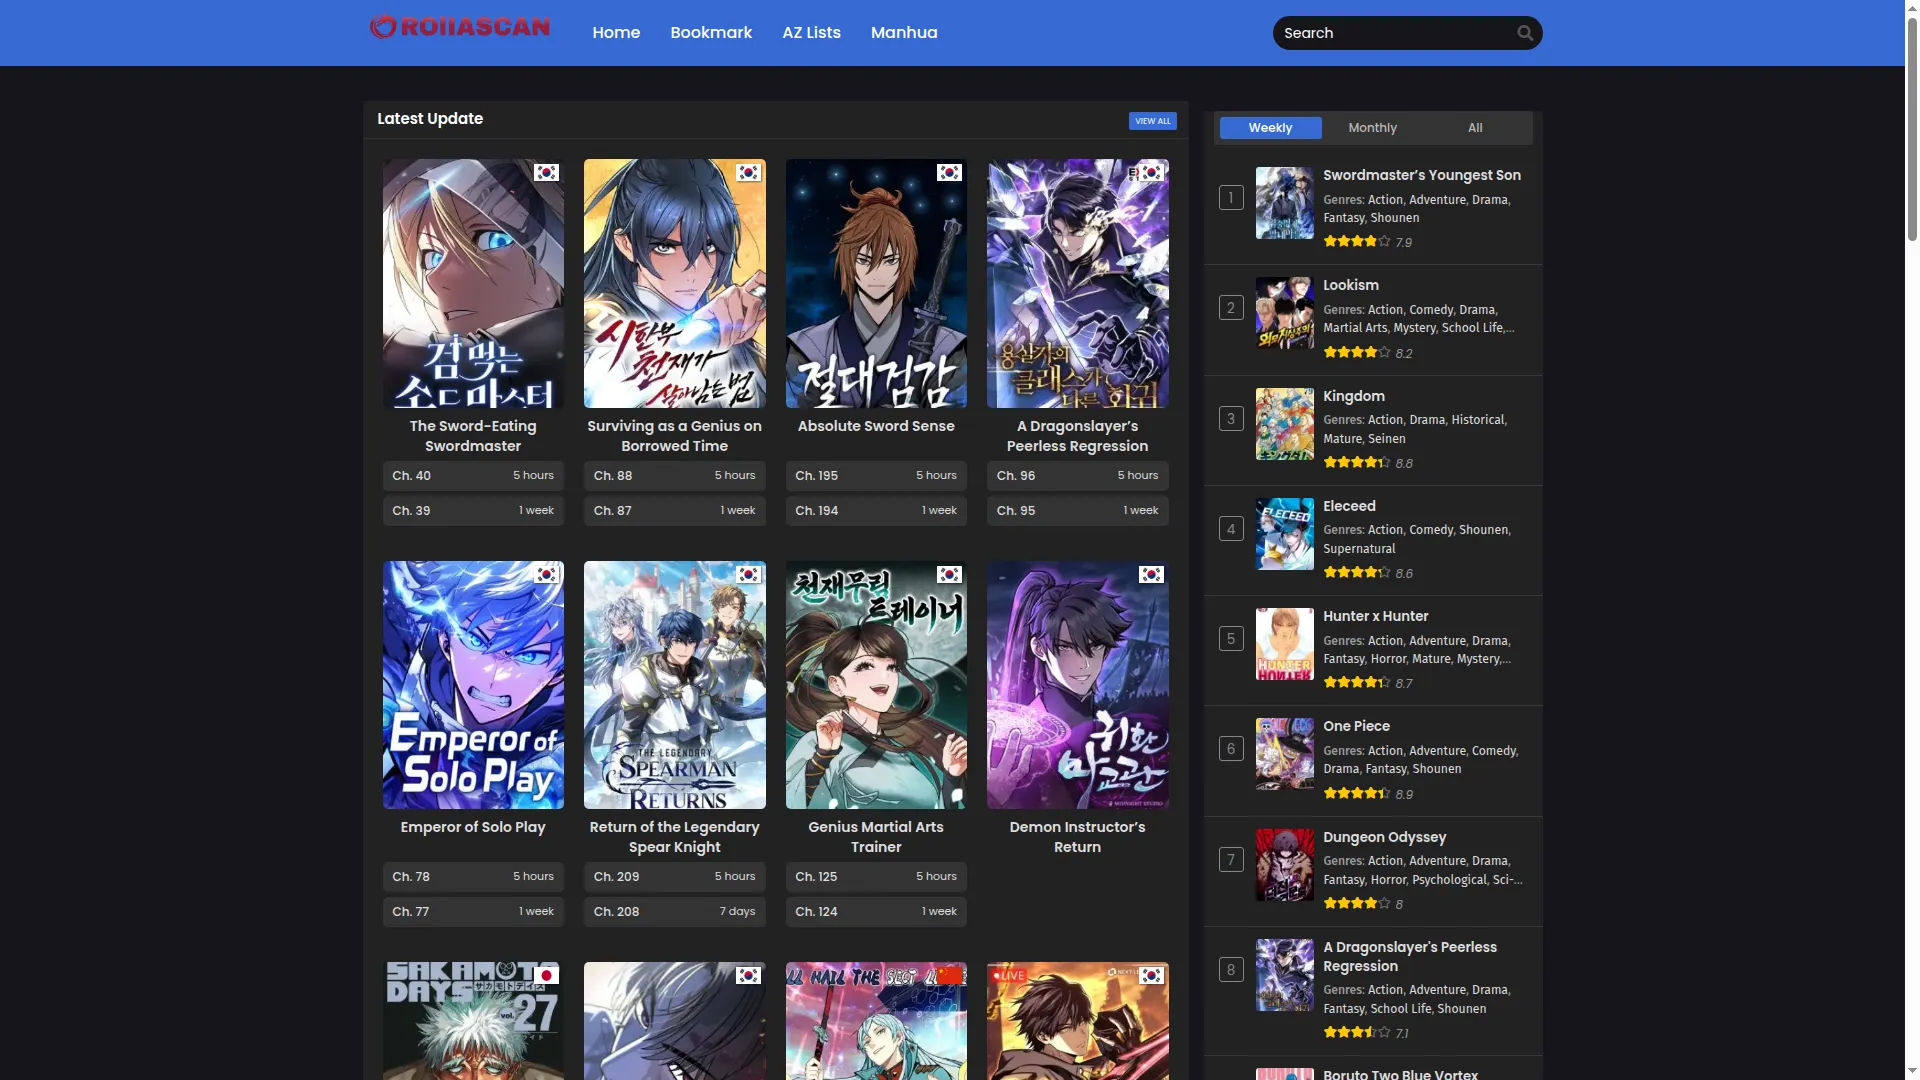Click the Sakamoto Days cover image
Screen dimensions: 1920x1080
(x=473, y=1021)
